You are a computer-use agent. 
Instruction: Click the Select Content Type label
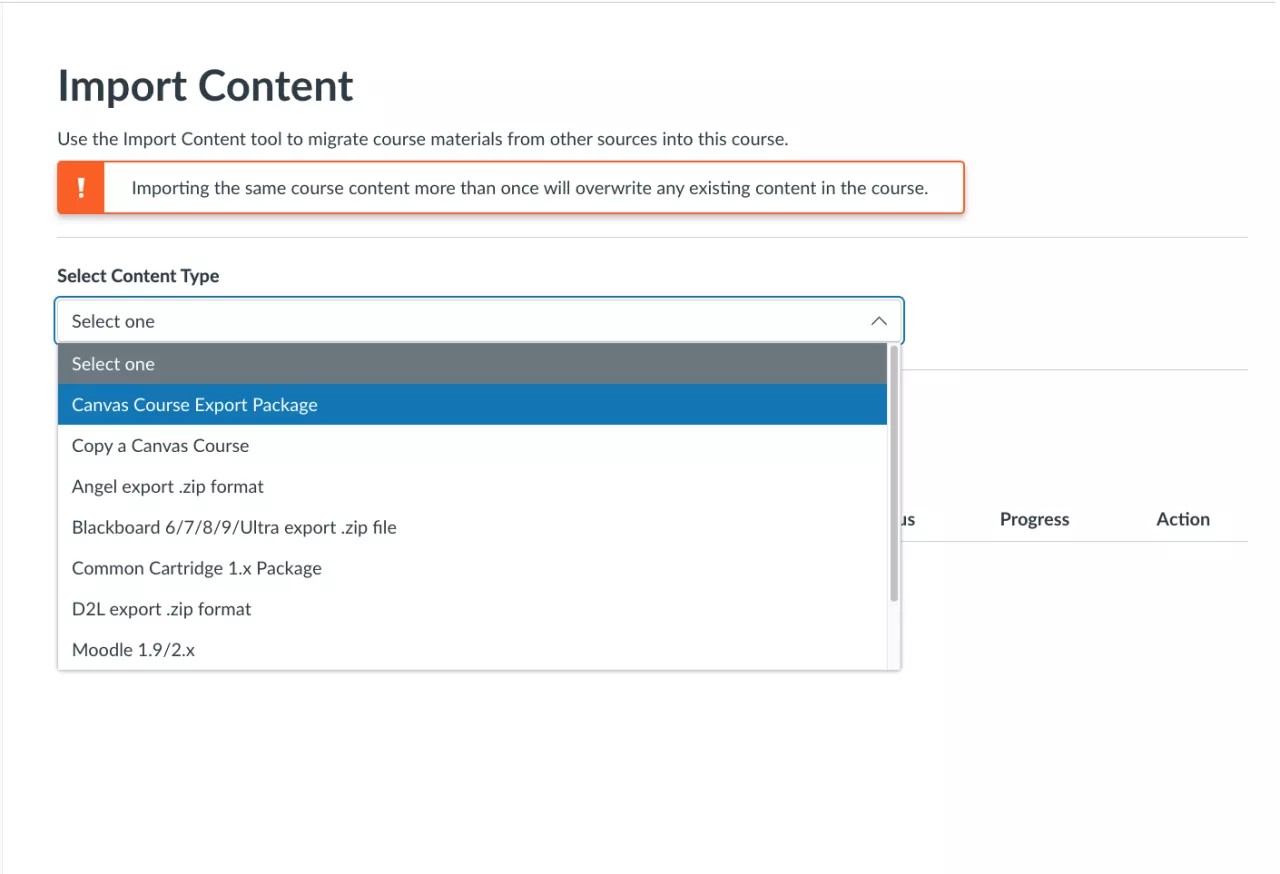click(x=138, y=276)
